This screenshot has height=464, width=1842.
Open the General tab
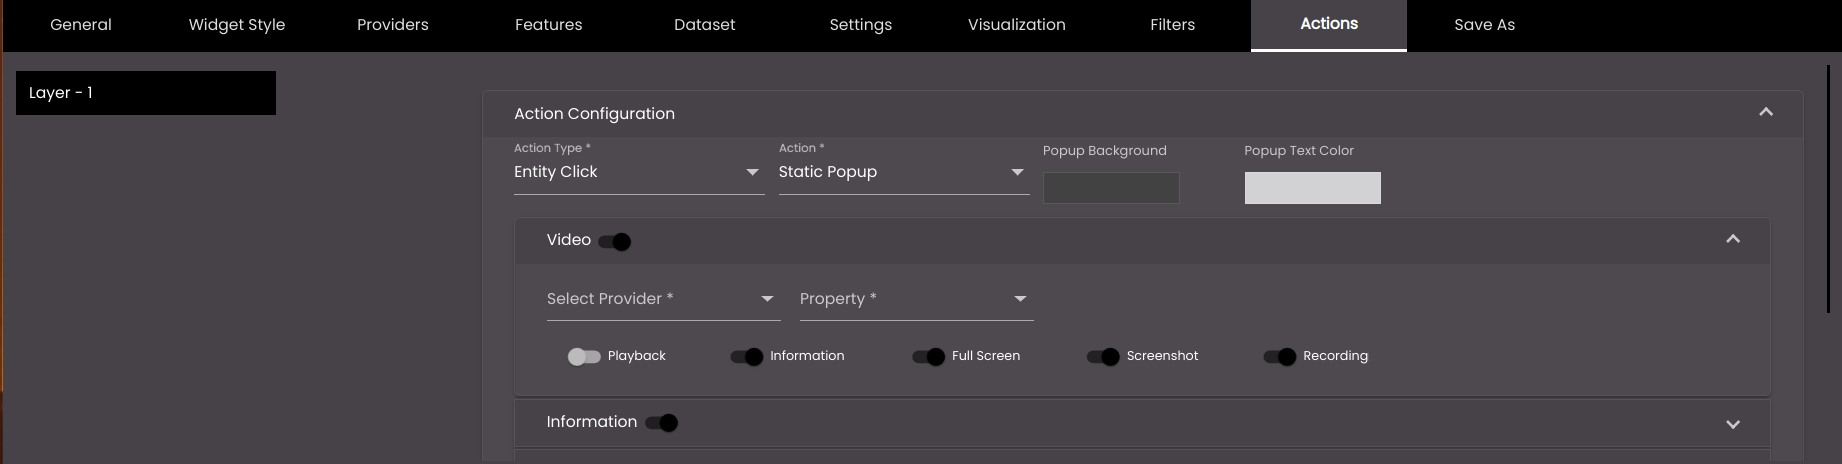[81, 25]
